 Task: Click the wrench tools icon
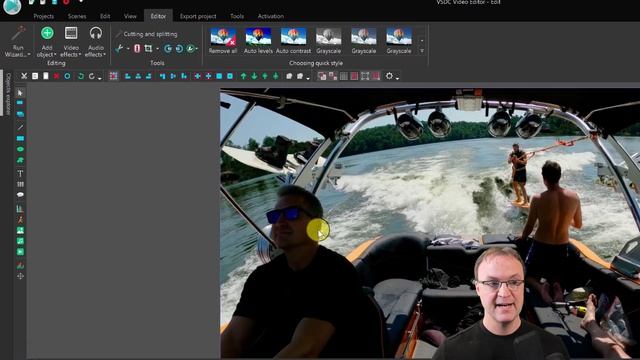point(119,49)
